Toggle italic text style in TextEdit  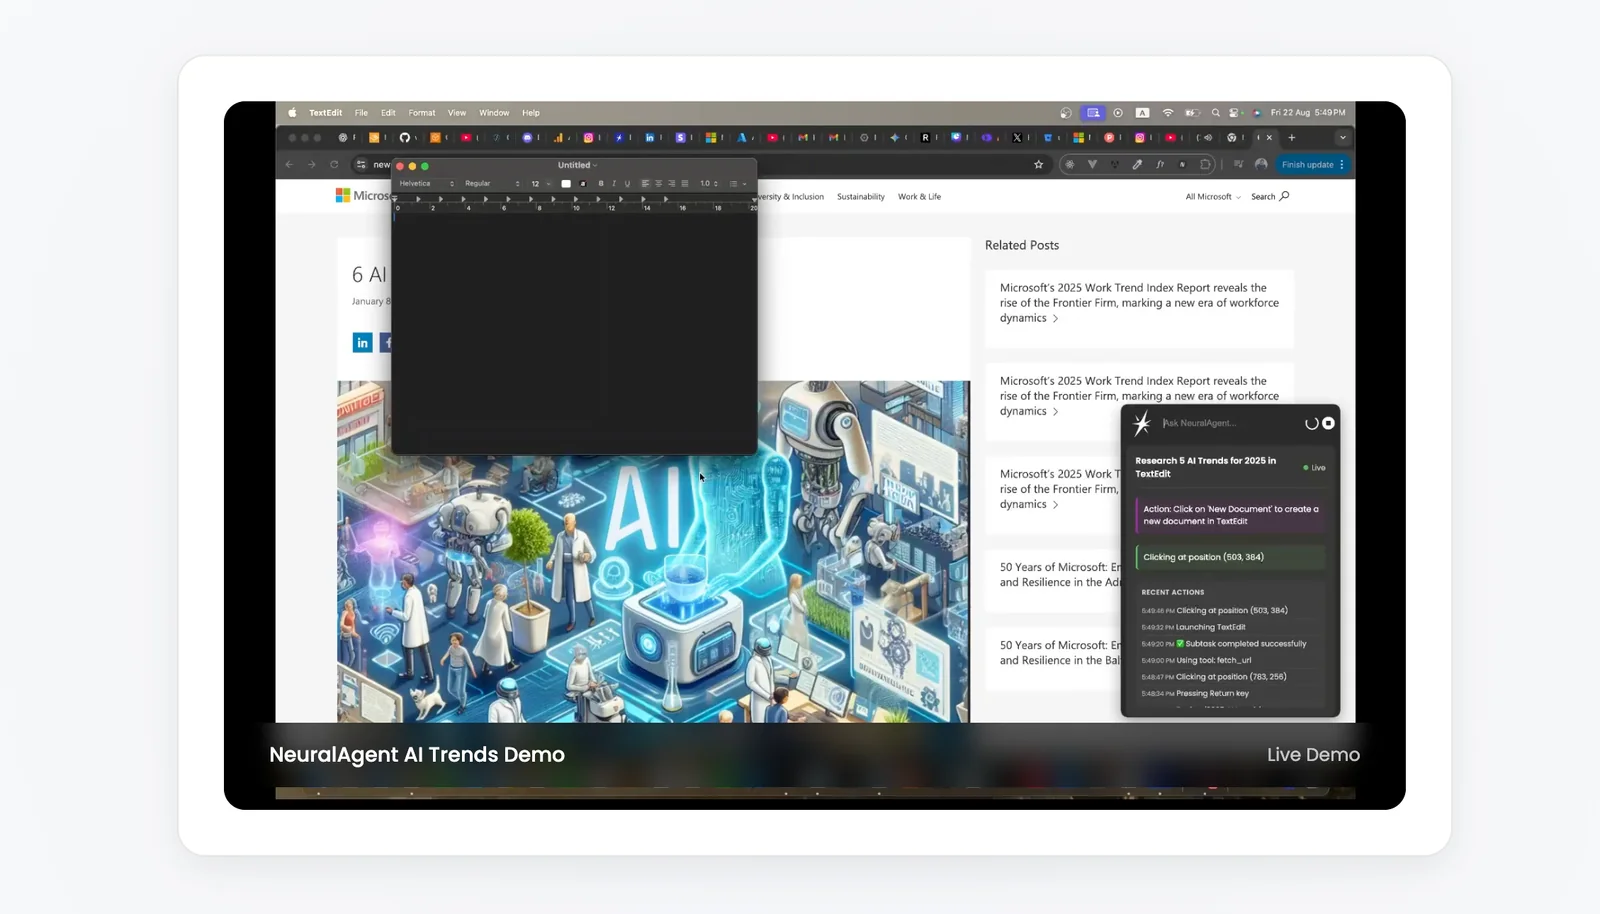(x=613, y=184)
